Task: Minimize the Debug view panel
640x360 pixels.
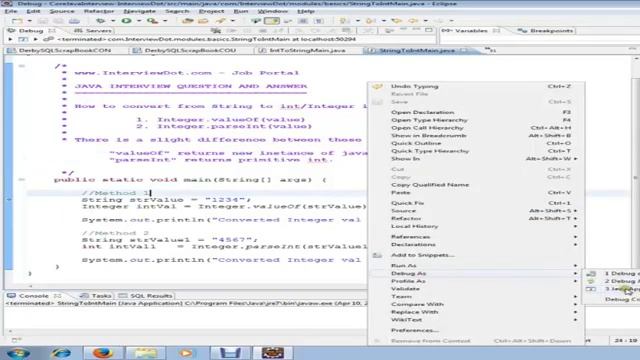Action: [416, 30]
